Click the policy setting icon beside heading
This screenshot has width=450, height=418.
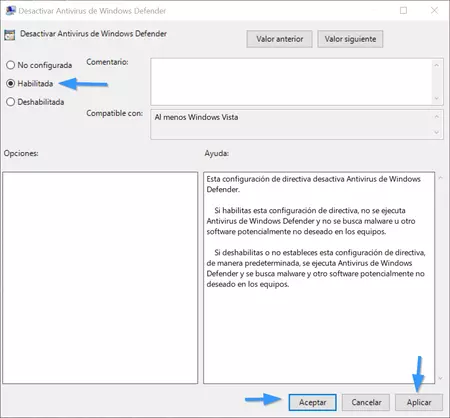click(x=10, y=35)
